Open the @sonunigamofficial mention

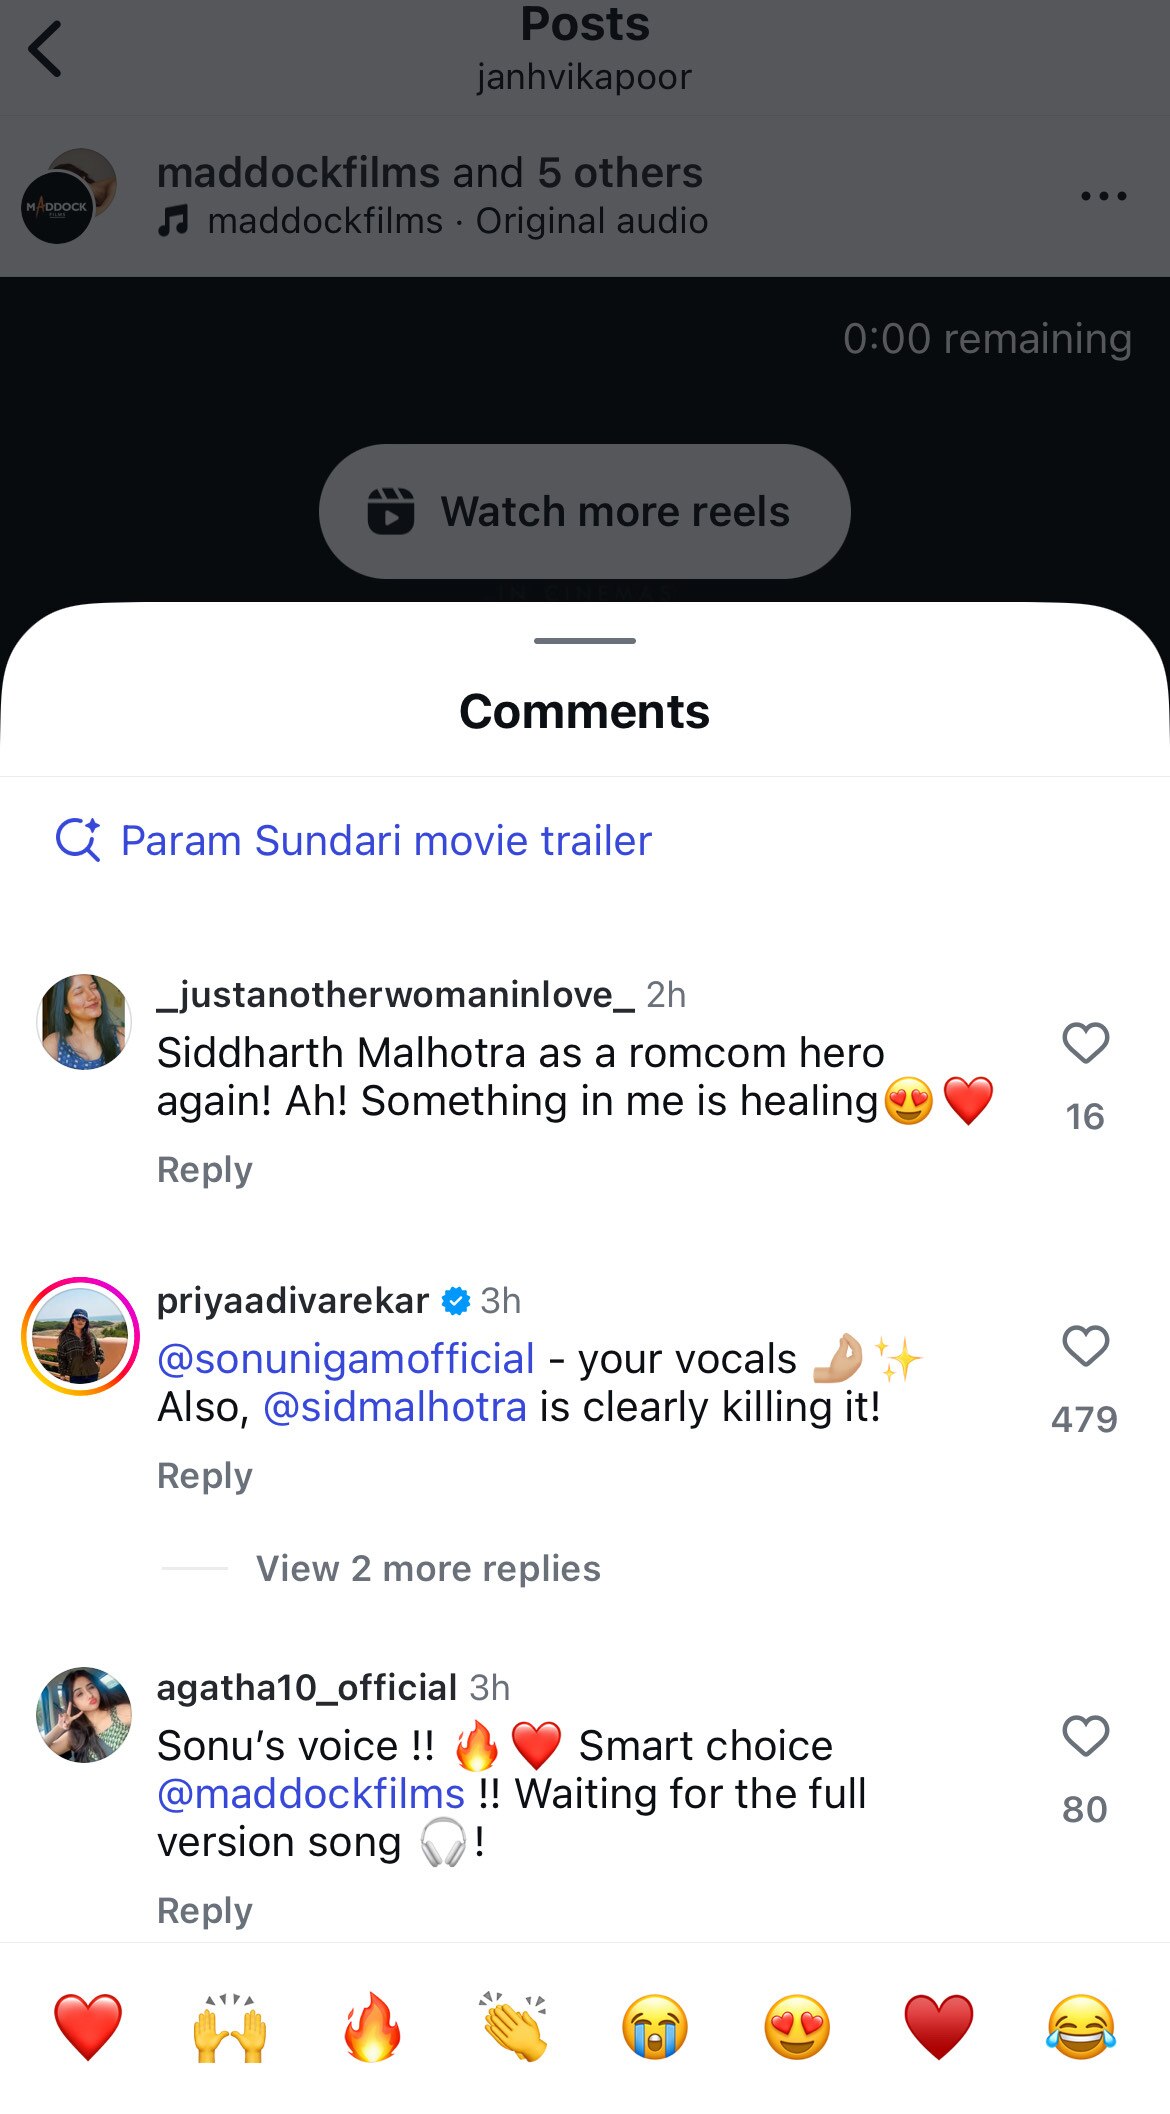click(x=346, y=1359)
